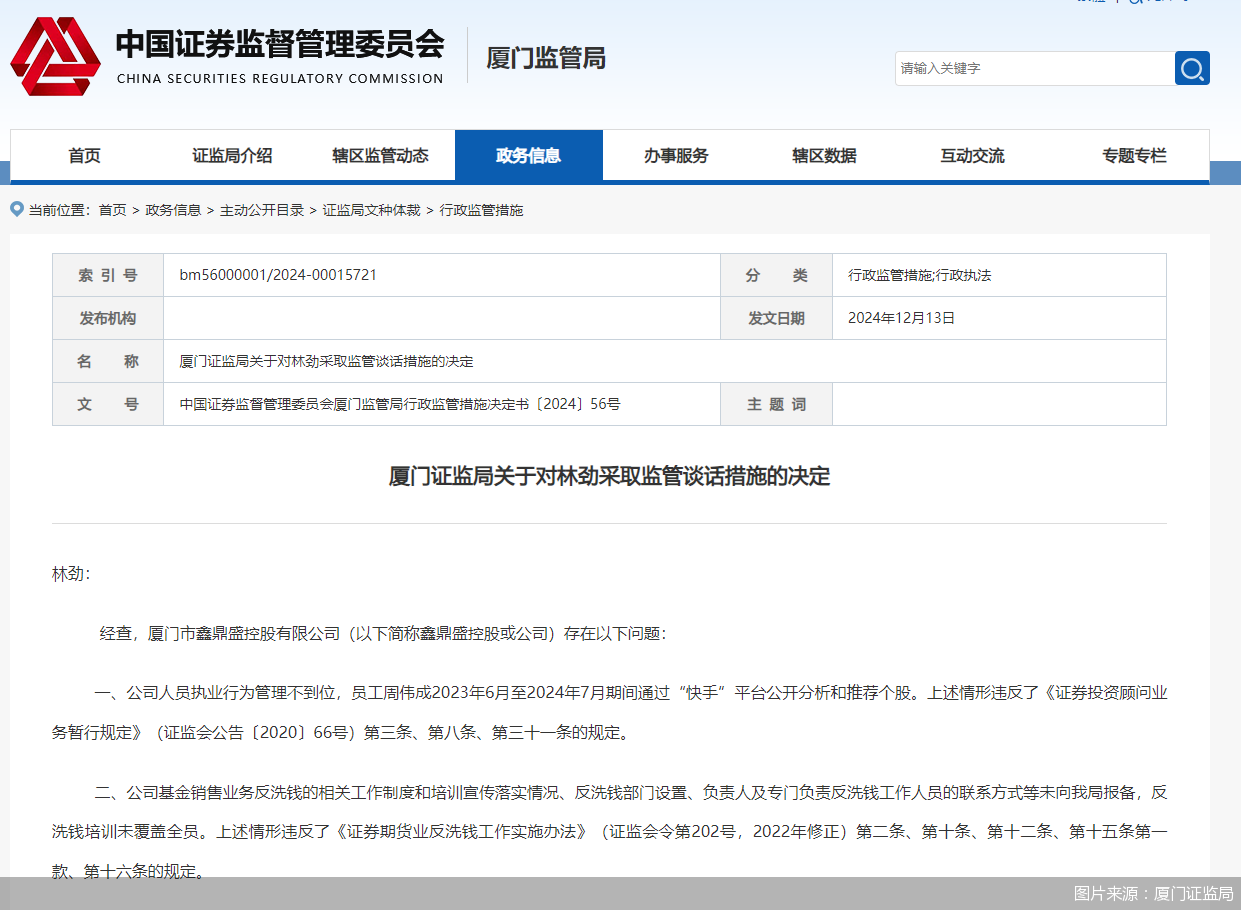Open the 证监局介绍 navigation tab

(x=232, y=156)
